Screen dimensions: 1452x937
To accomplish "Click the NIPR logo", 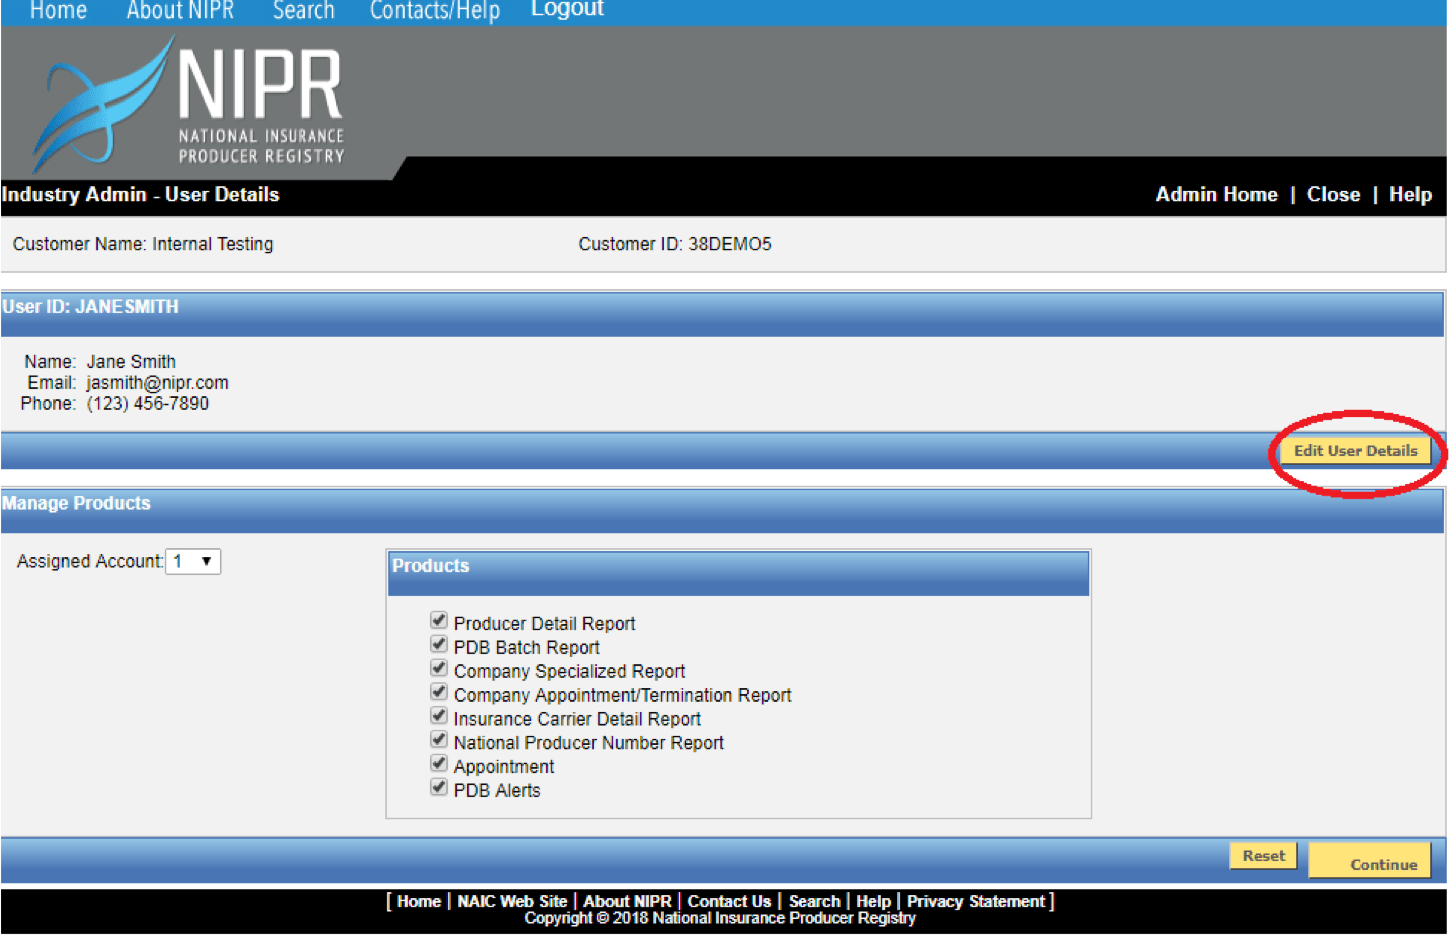I will click(x=190, y=104).
